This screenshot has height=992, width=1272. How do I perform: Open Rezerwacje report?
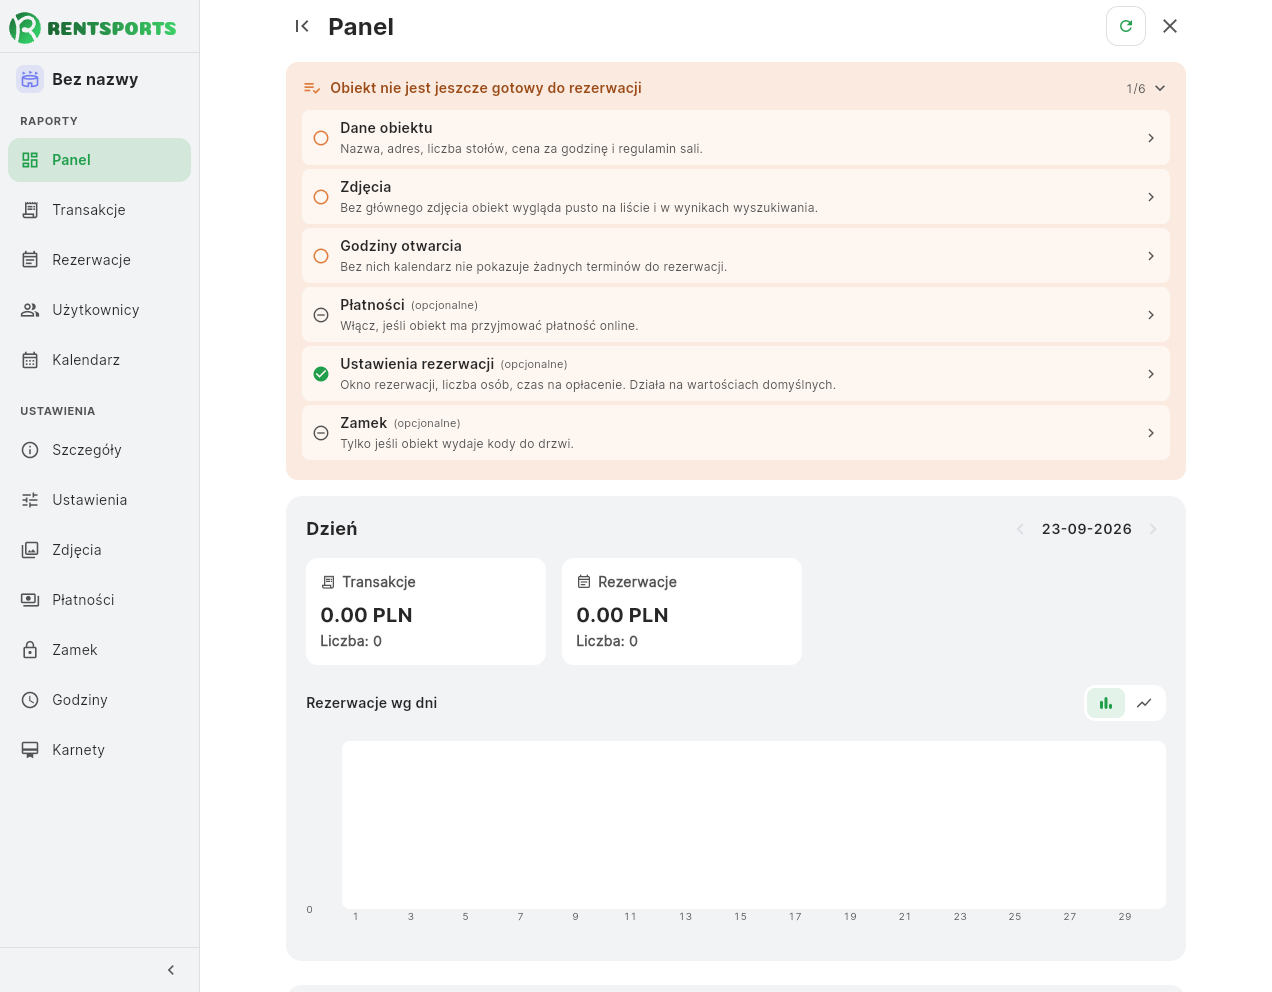click(x=99, y=260)
